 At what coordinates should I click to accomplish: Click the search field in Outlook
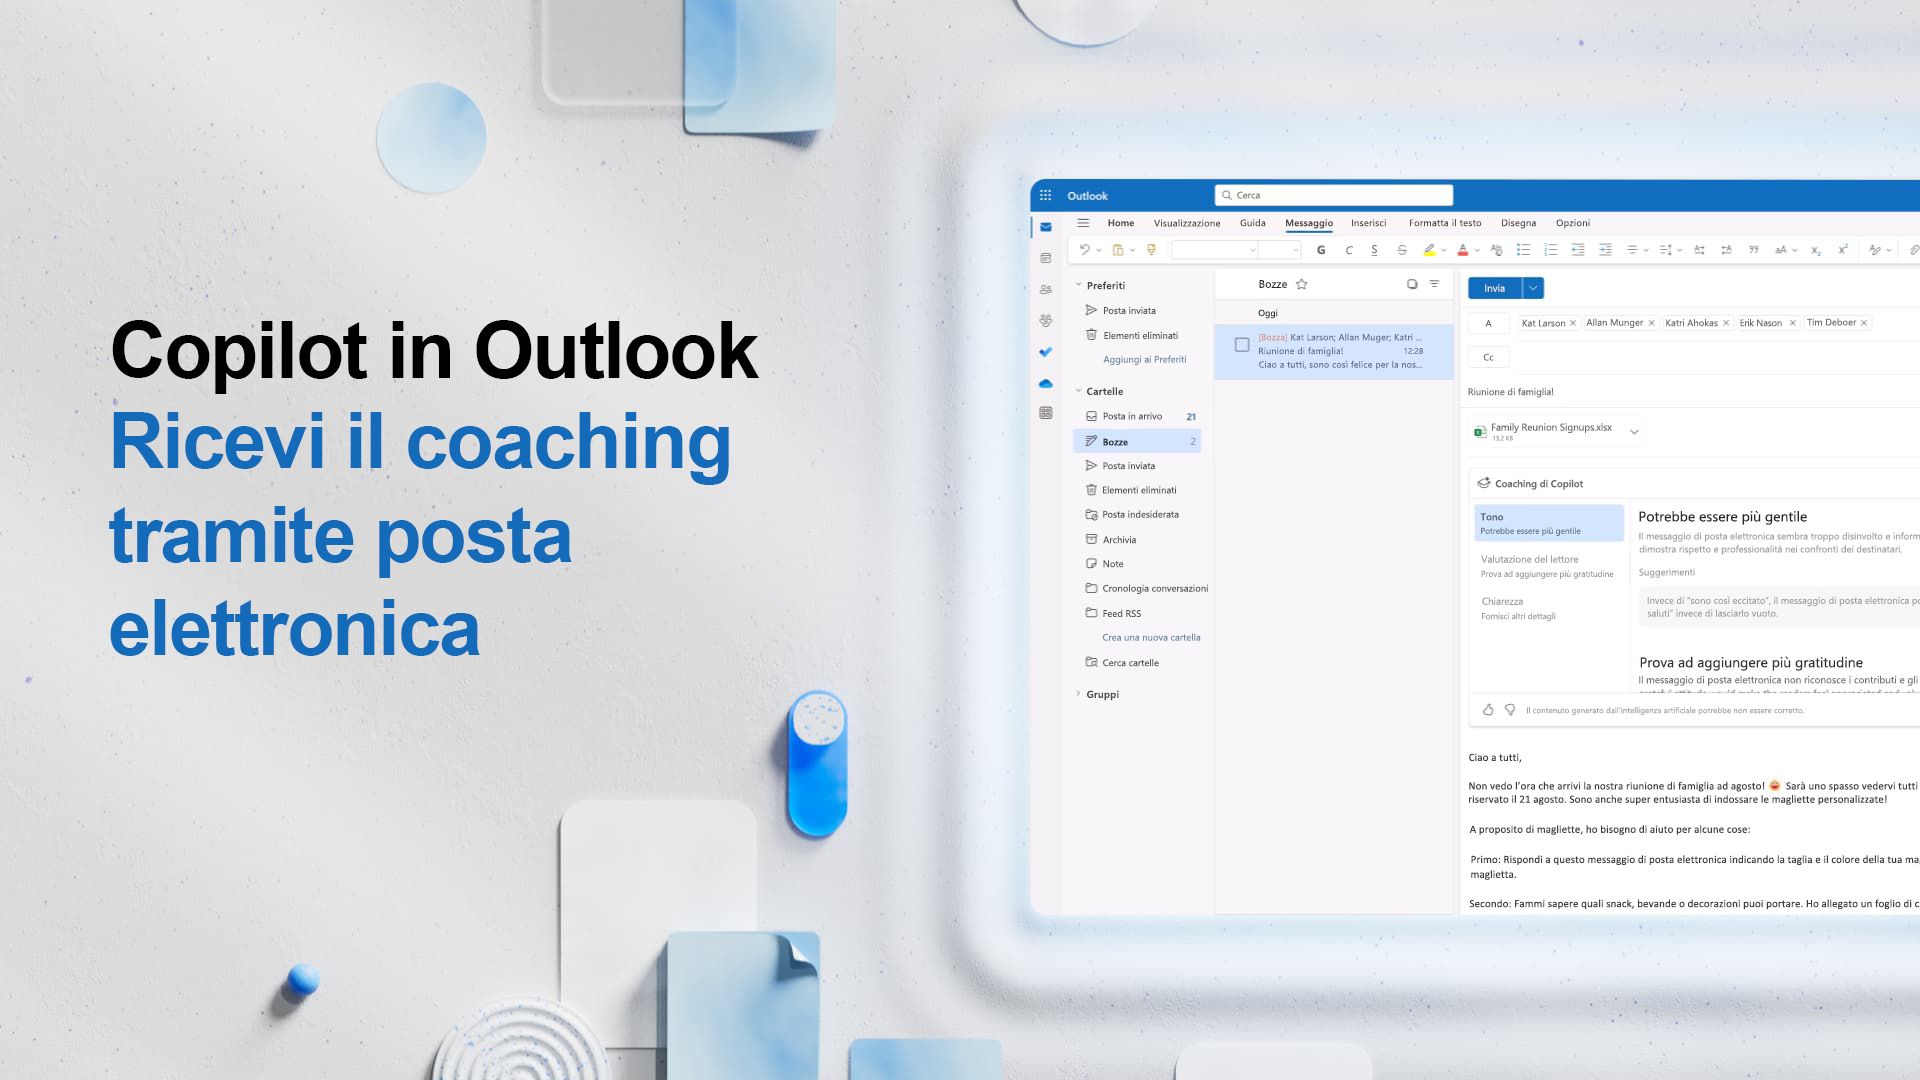1333,194
